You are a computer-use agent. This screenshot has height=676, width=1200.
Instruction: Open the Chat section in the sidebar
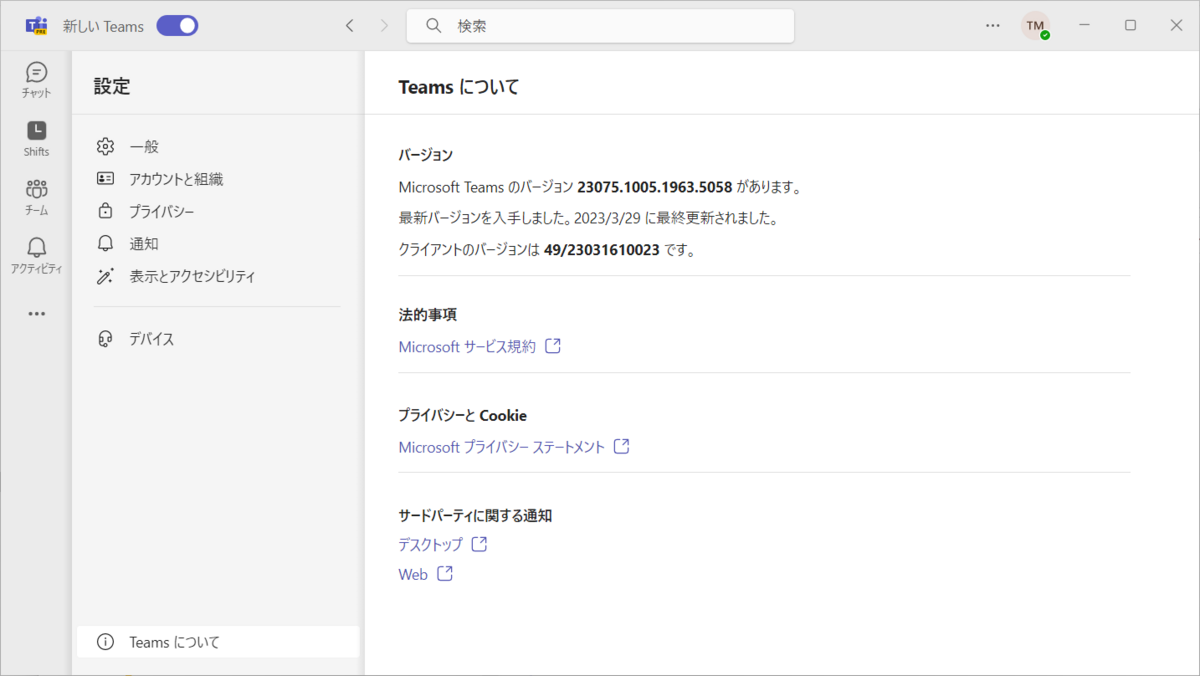tap(37, 80)
